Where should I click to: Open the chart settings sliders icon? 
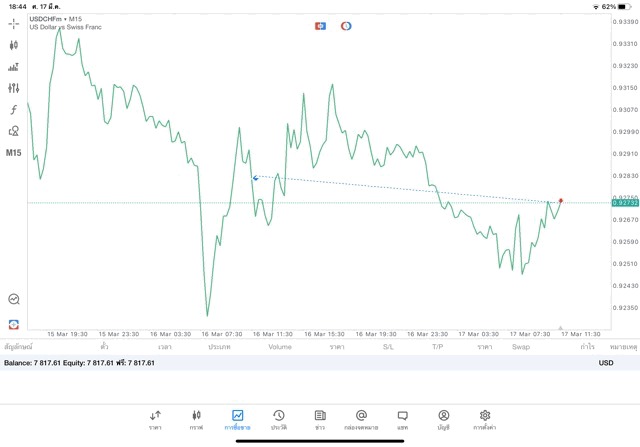[13, 88]
